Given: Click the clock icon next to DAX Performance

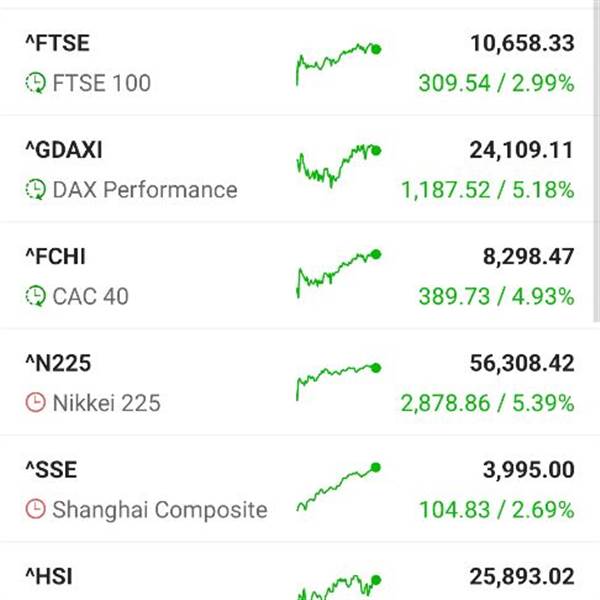Looking at the screenshot, I should pyautogui.click(x=35, y=190).
